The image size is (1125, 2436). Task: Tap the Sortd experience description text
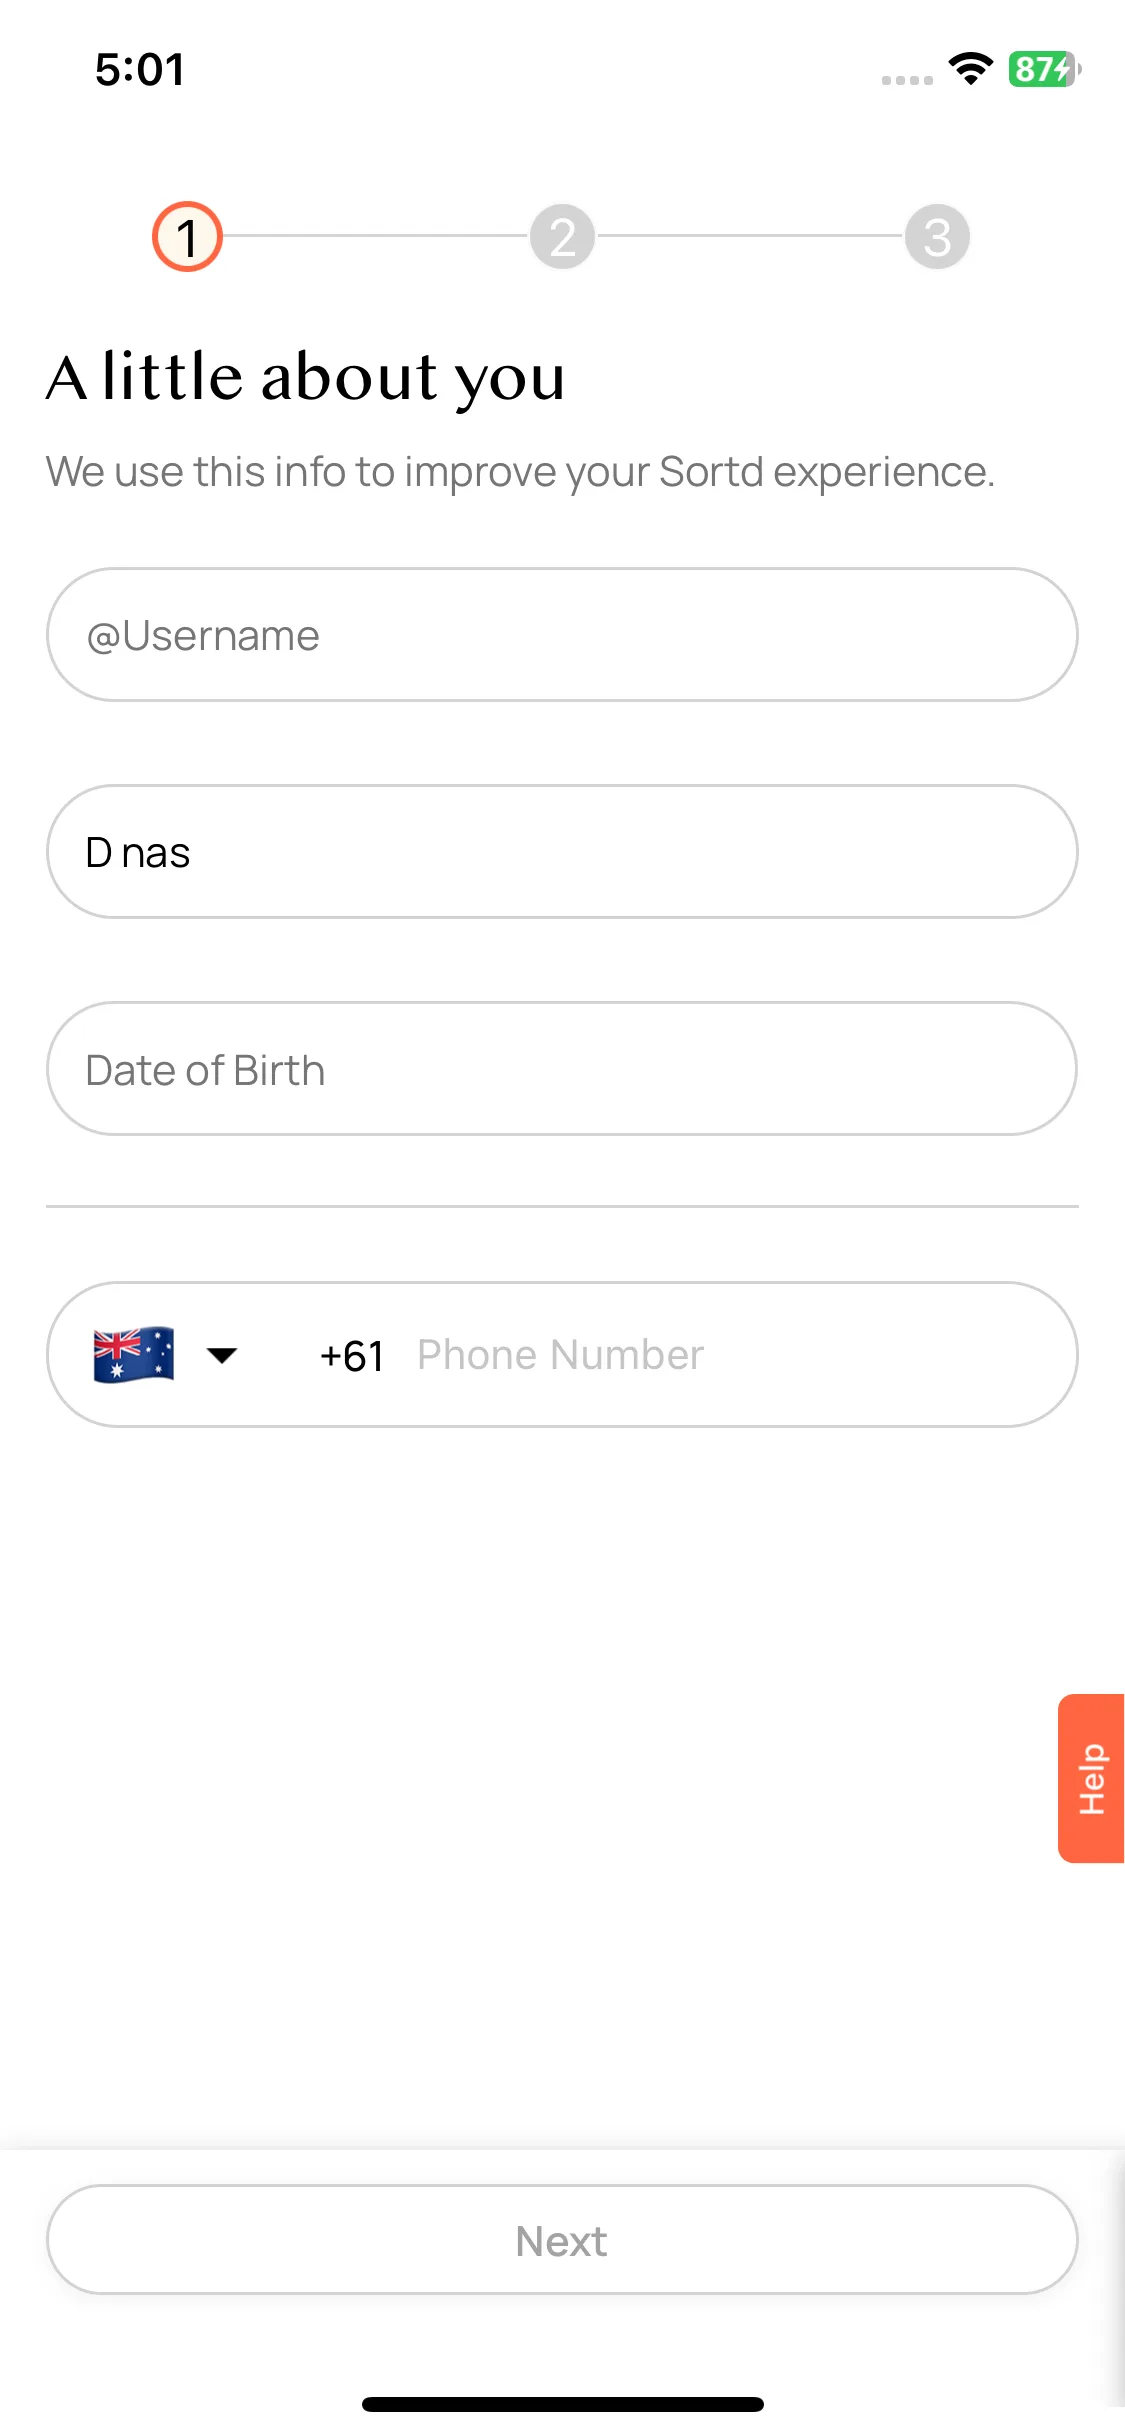(x=520, y=471)
